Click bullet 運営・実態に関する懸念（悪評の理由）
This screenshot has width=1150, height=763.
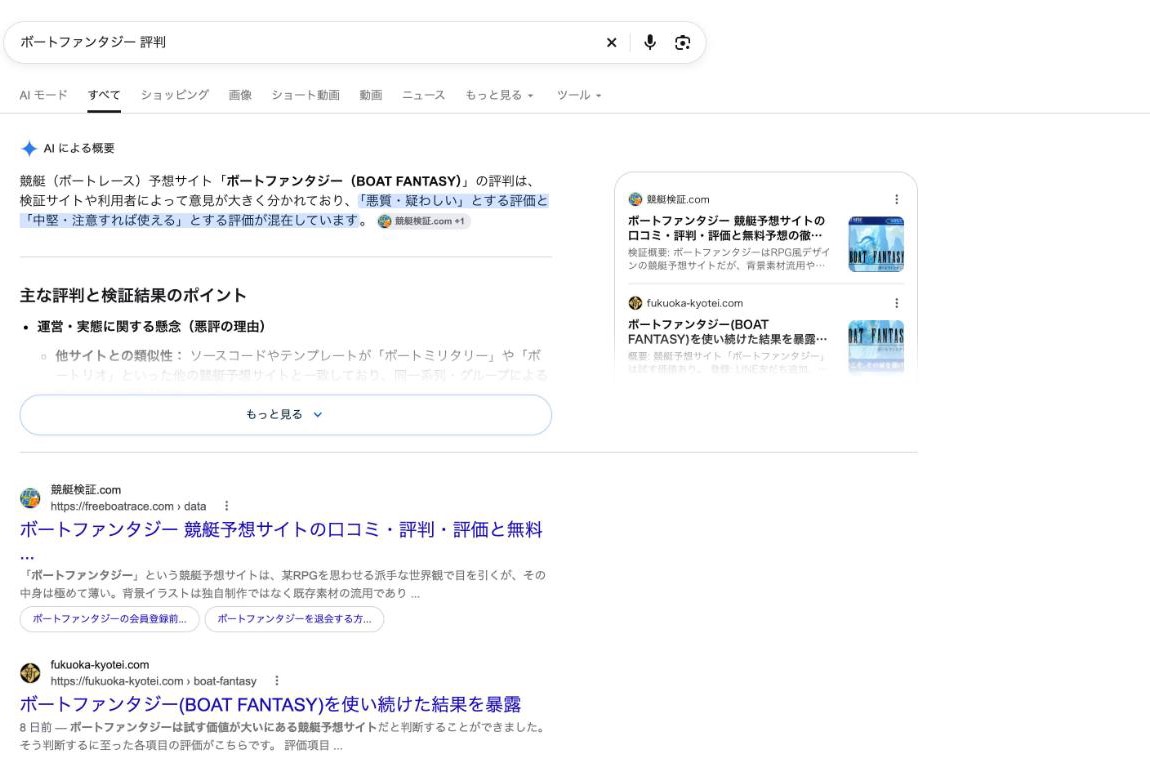151,326
